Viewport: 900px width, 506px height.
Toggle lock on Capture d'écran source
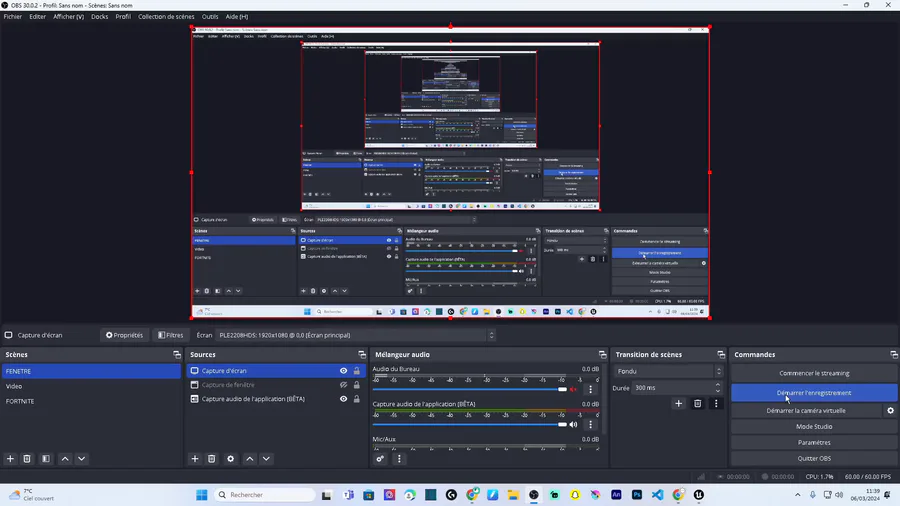356,371
